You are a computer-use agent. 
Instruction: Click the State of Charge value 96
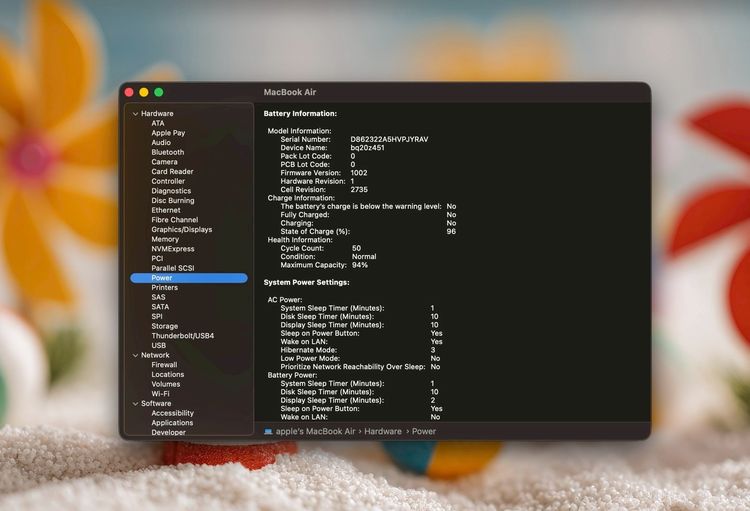click(x=451, y=232)
